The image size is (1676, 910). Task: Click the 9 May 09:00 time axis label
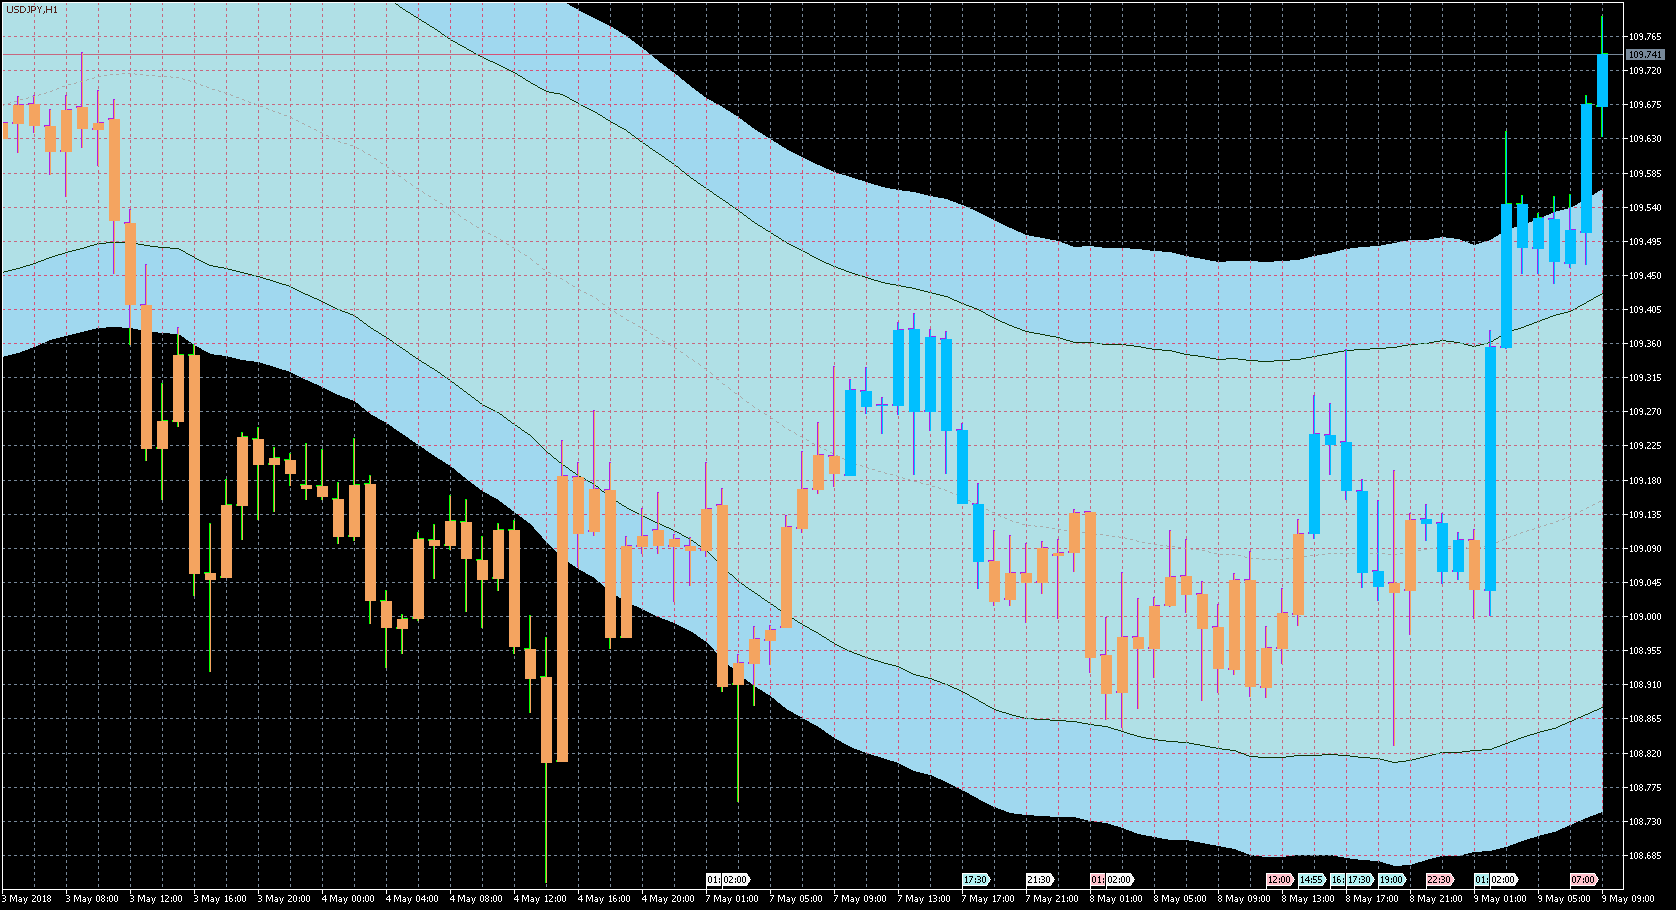pyautogui.click(x=1631, y=898)
